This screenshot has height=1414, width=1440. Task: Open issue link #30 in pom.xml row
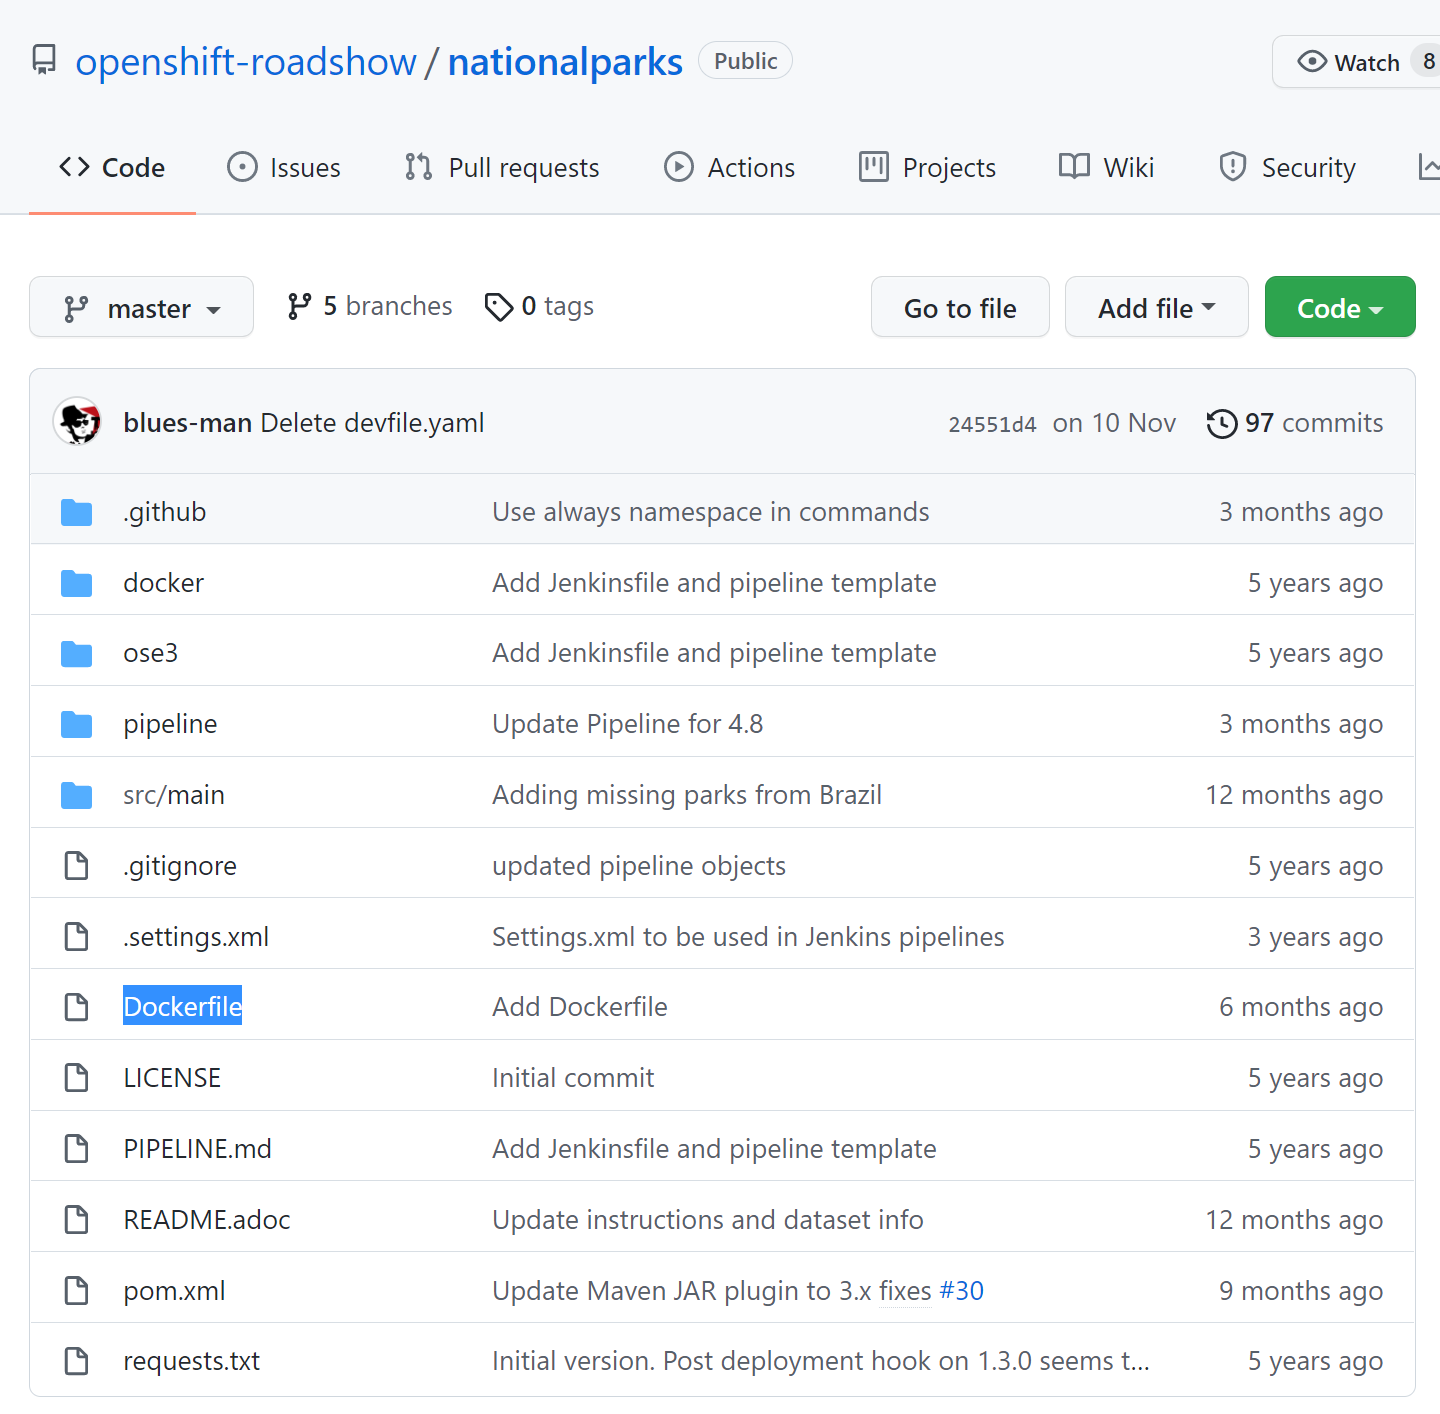pos(961,1291)
